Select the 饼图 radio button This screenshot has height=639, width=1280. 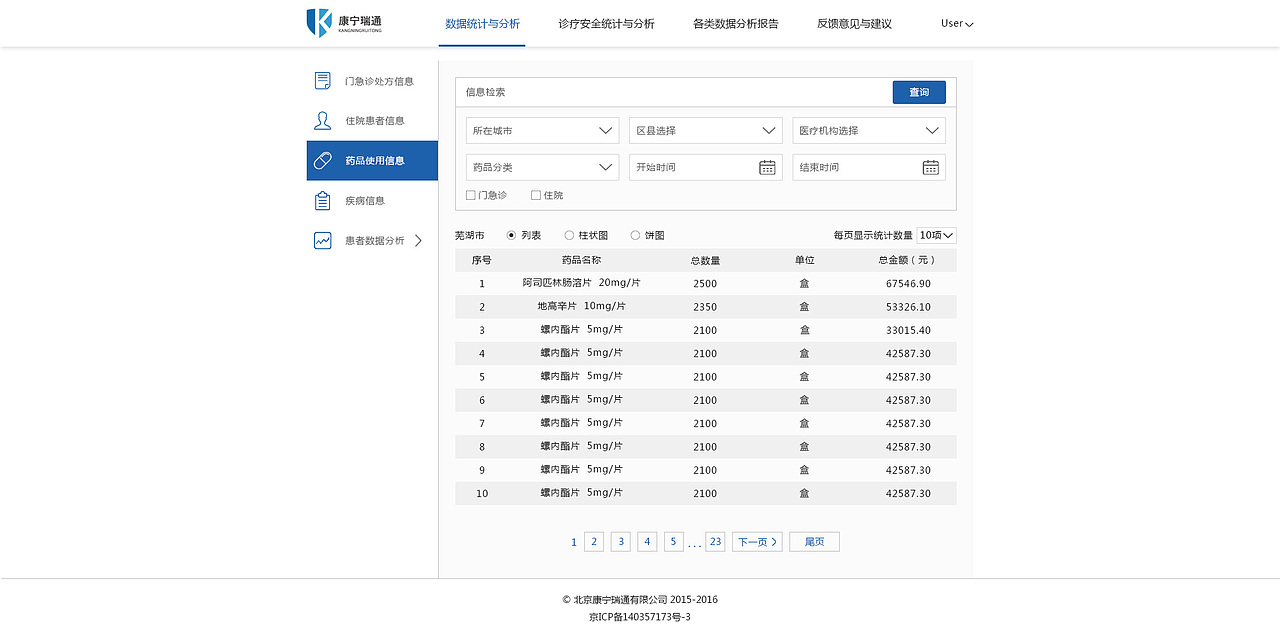635,235
